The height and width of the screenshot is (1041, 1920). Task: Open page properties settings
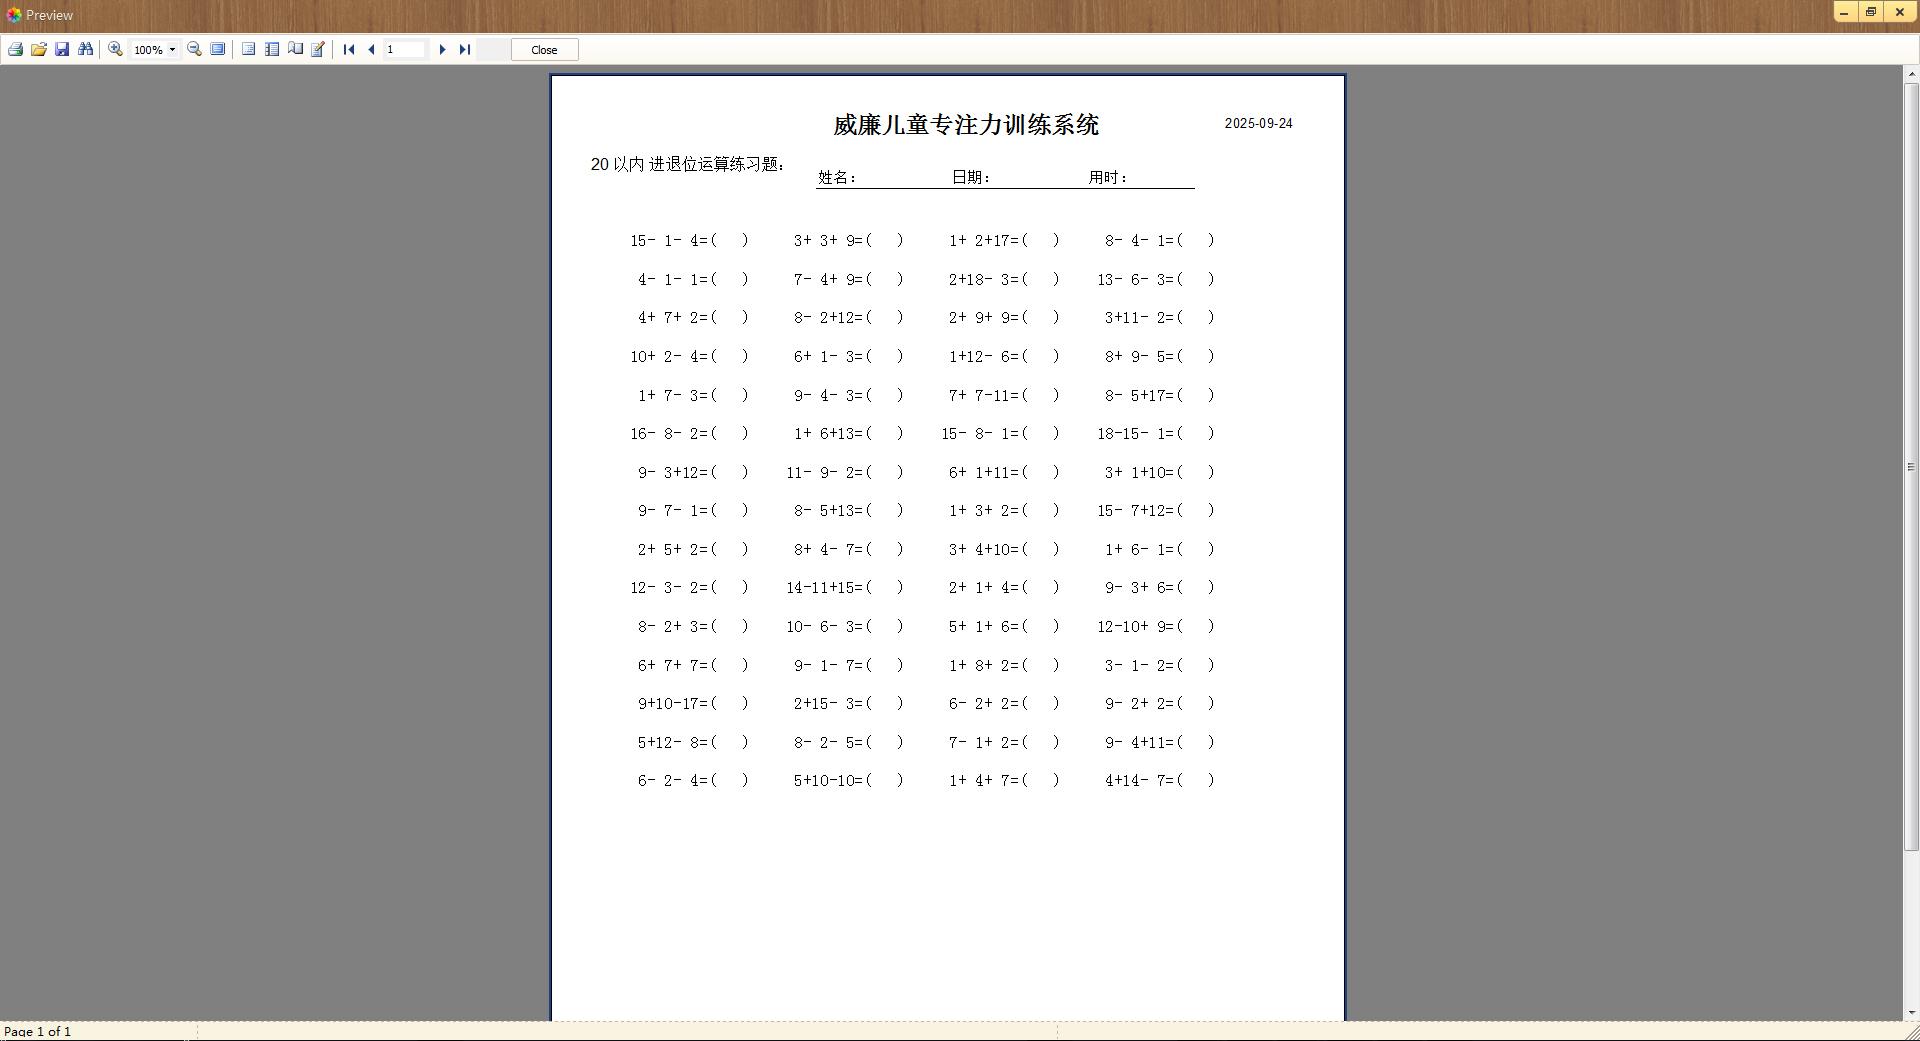pos(248,49)
